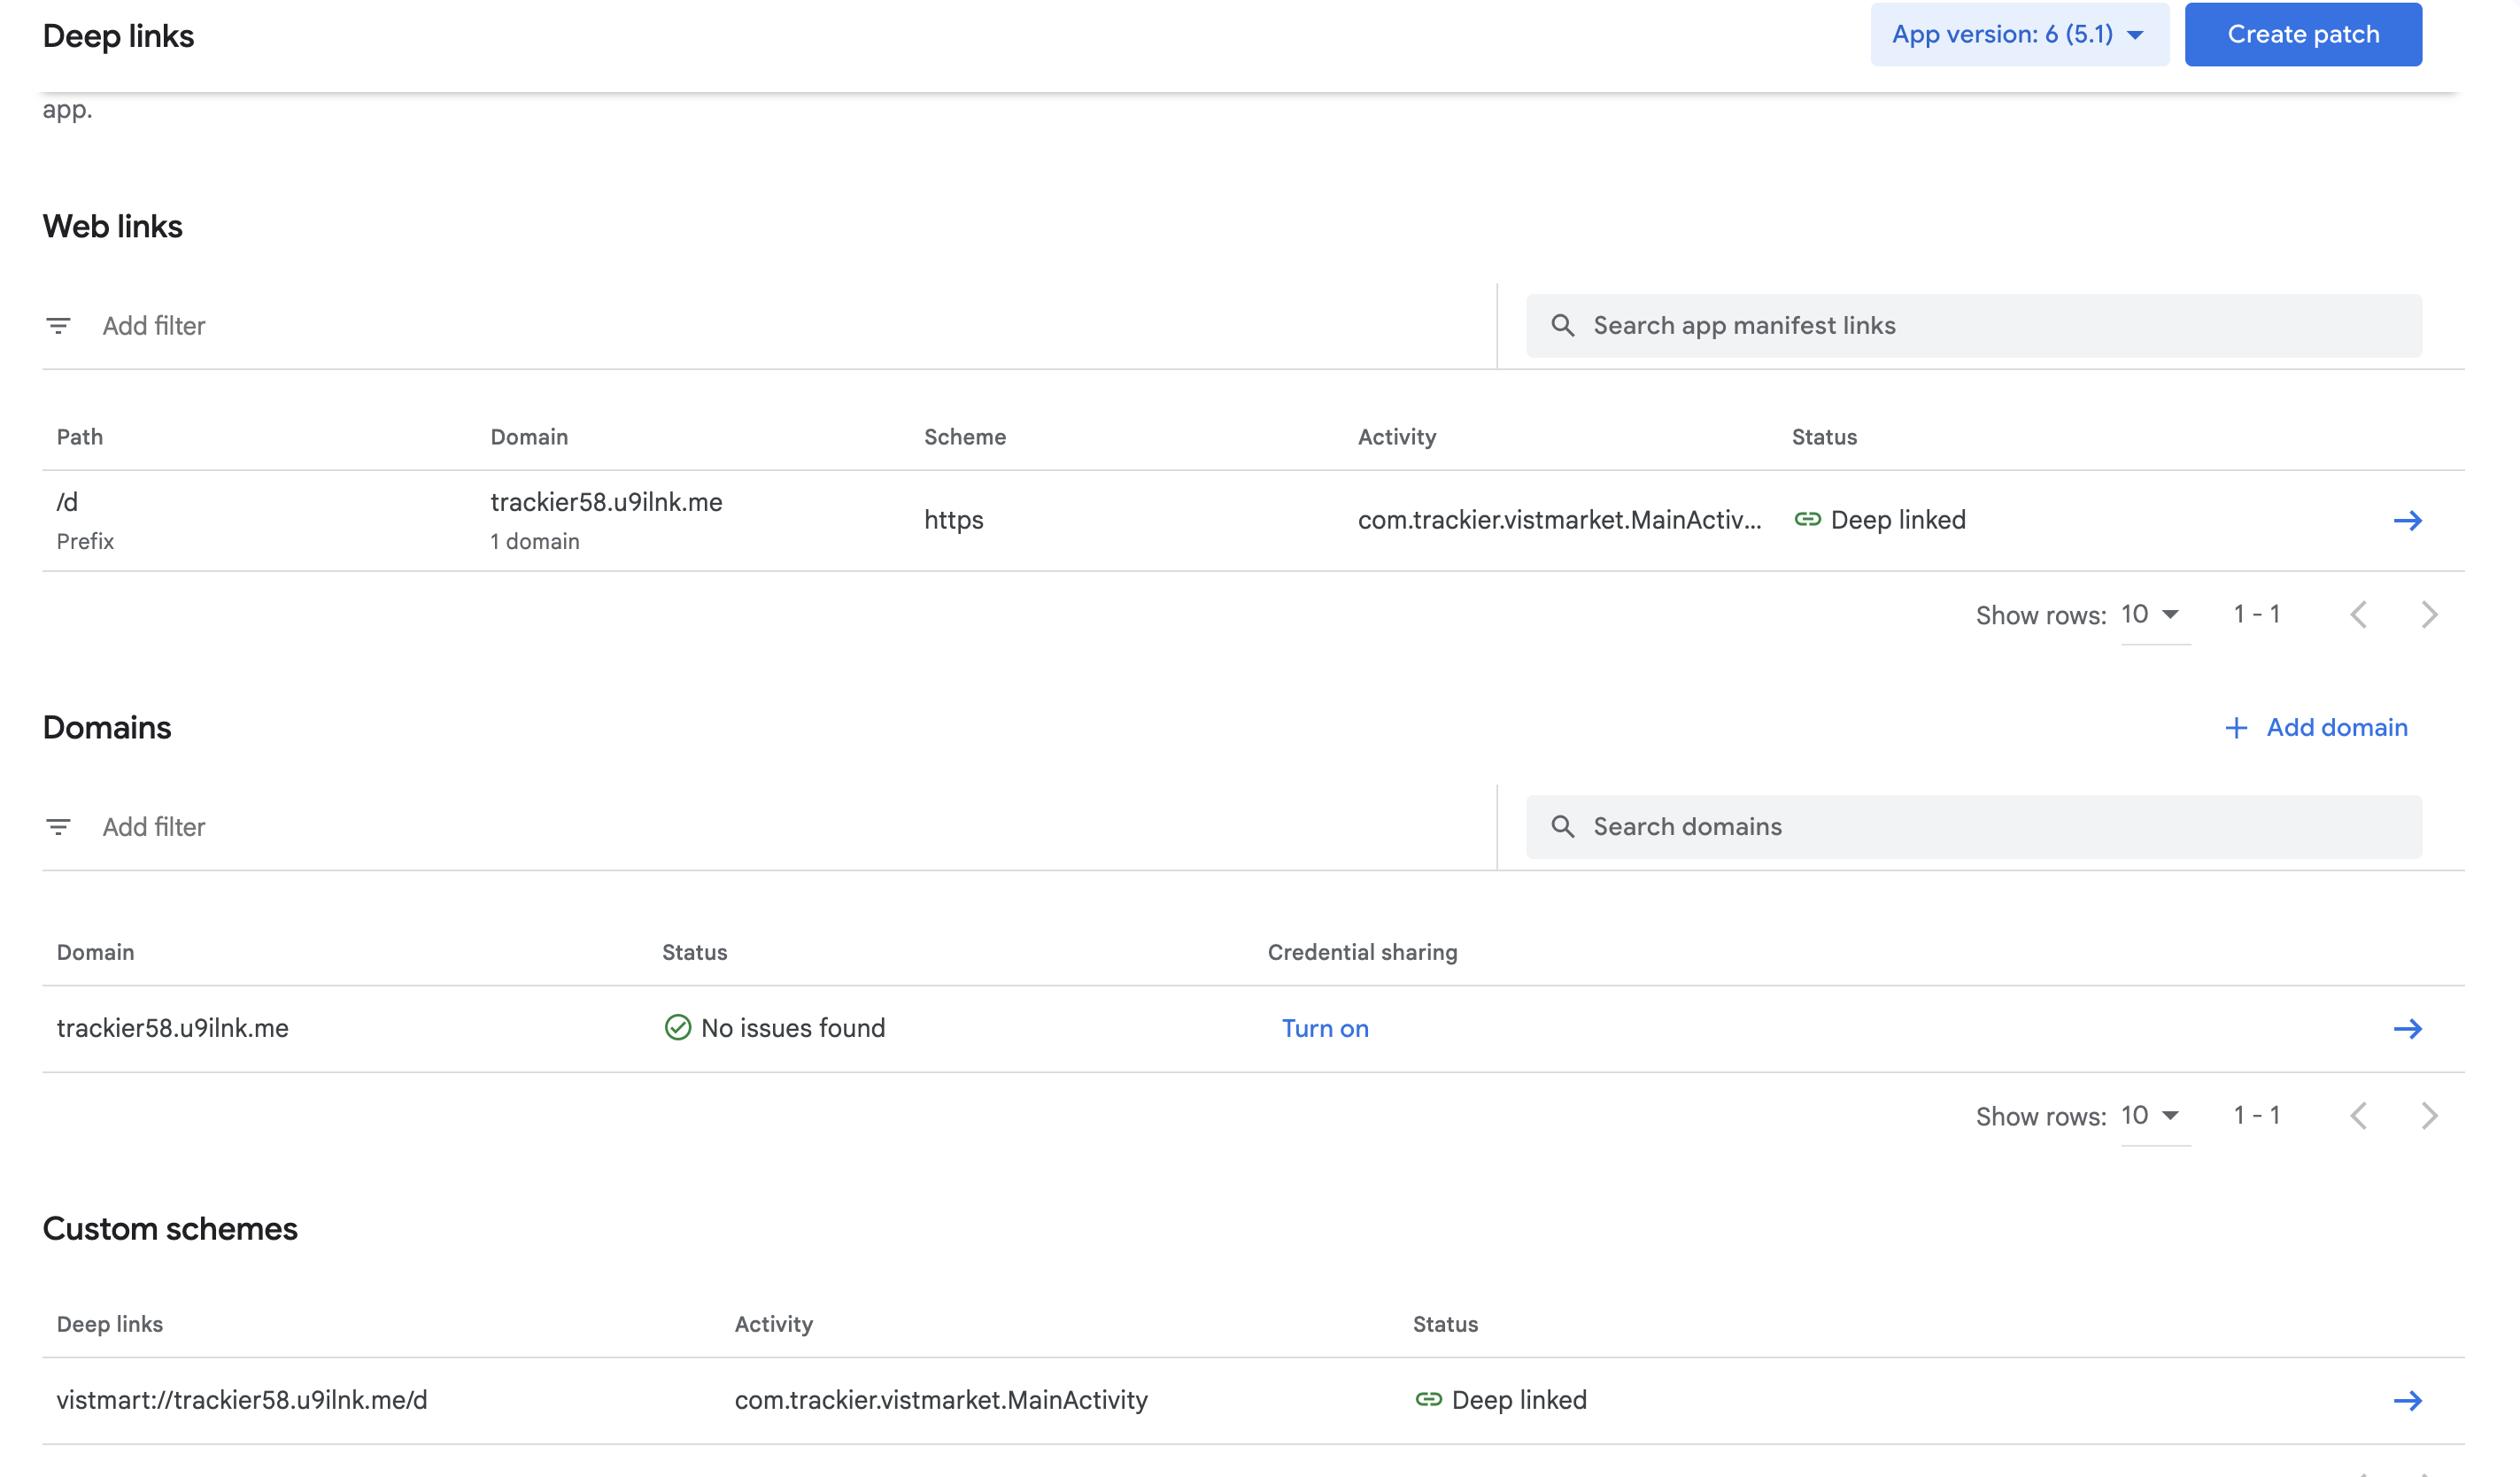2520x1477 pixels.
Task: Open details arrow for /d web link
Action: click(x=2407, y=520)
